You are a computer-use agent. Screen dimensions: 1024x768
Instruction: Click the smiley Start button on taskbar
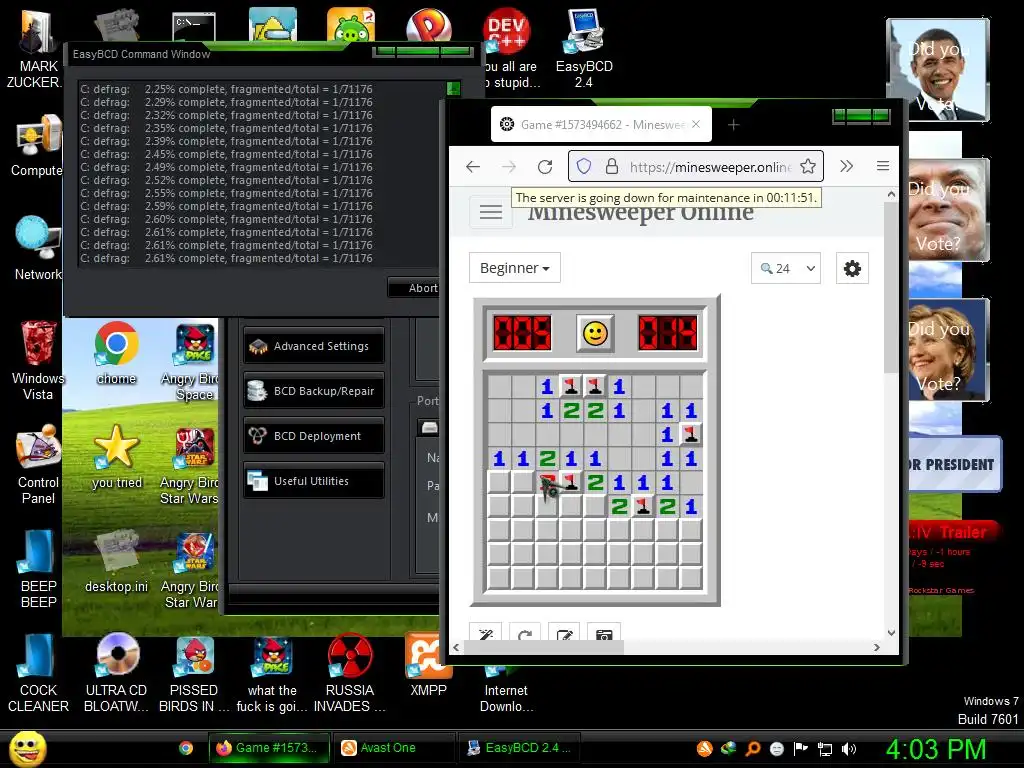pos(27,748)
